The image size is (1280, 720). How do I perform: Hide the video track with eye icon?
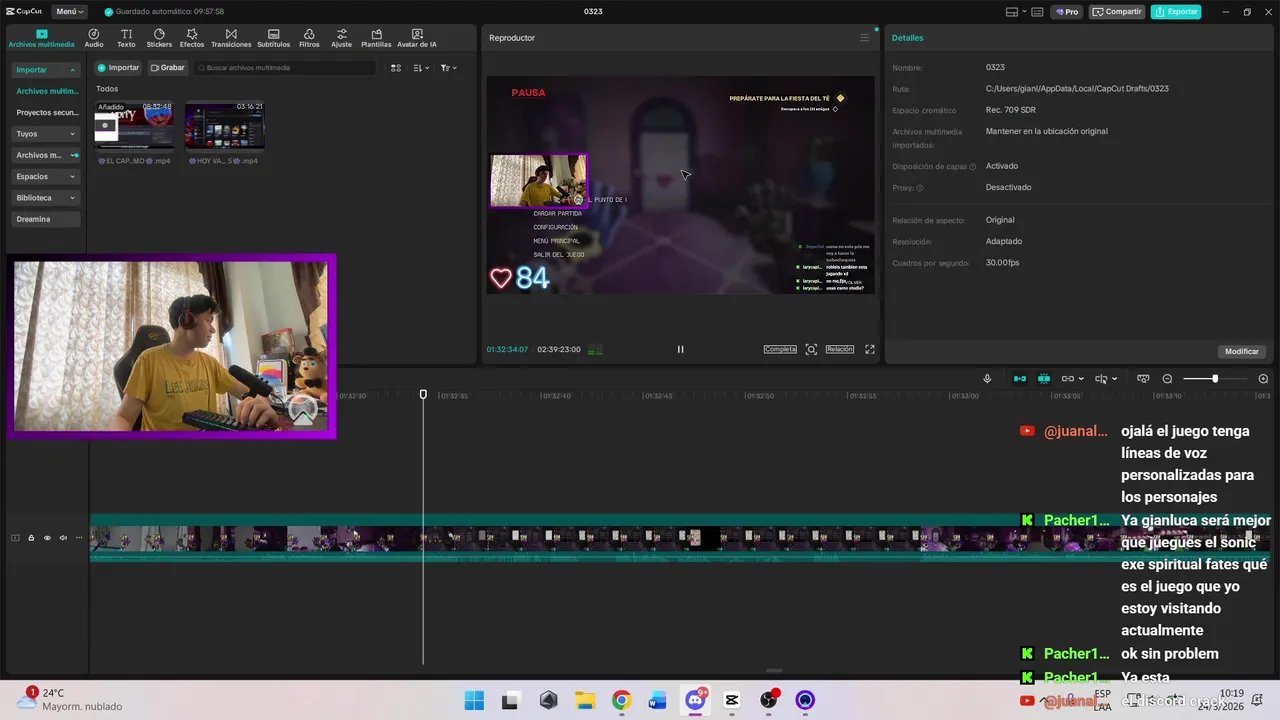(x=47, y=538)
